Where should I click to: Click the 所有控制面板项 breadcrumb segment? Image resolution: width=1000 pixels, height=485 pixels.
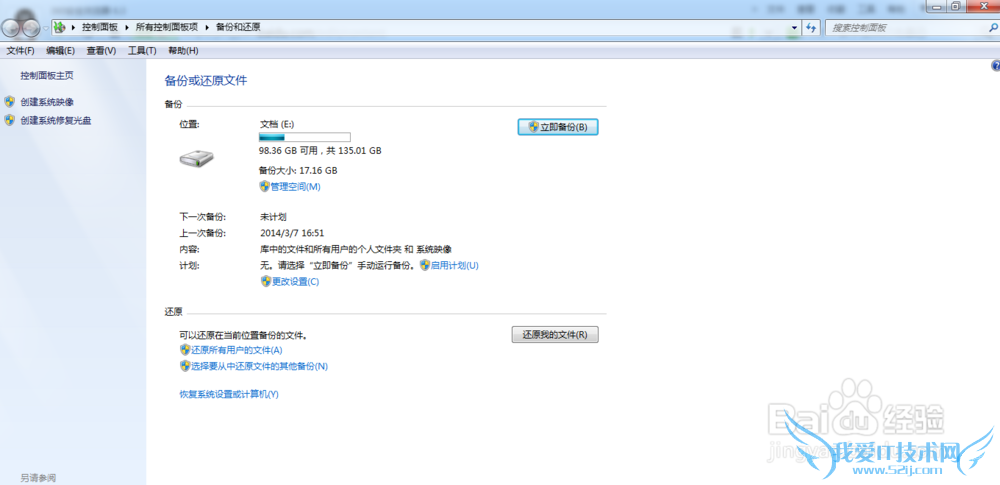(167, 27)
